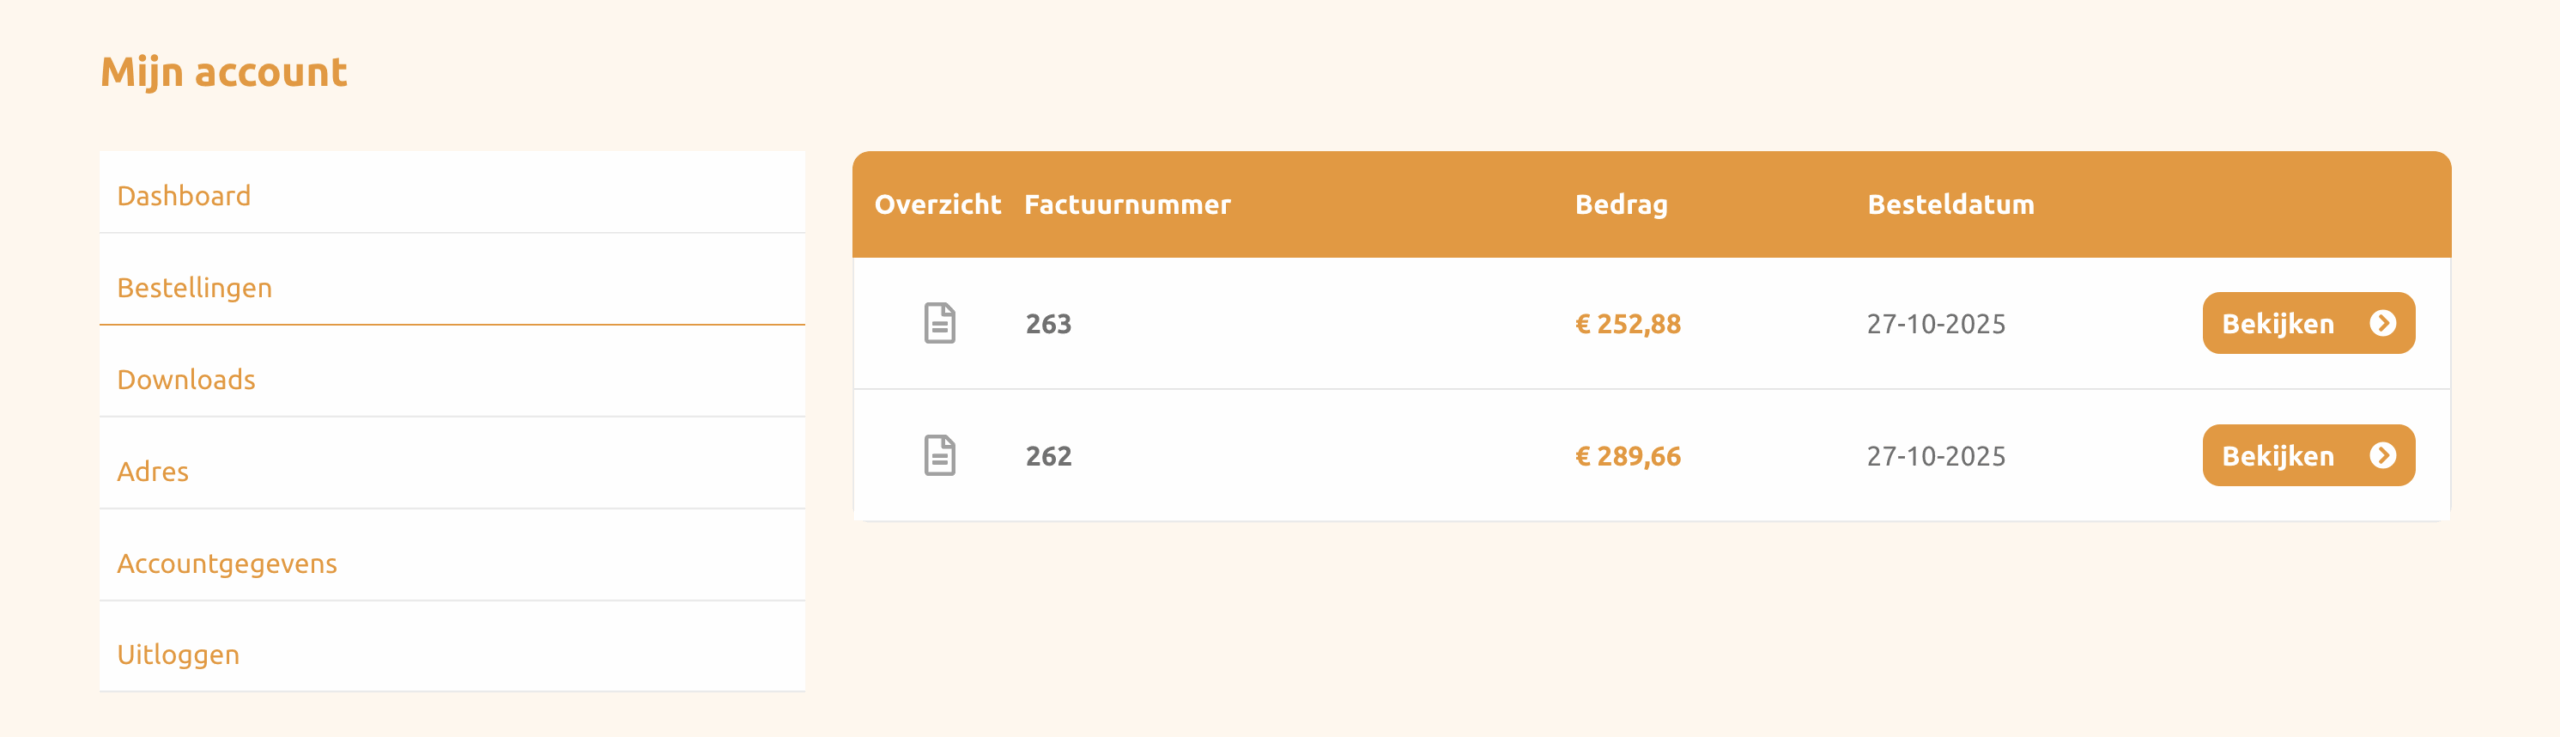Click the Mijn account heading
The height and width of the screenshot is (737, 2560).
[x=224, y=73]
